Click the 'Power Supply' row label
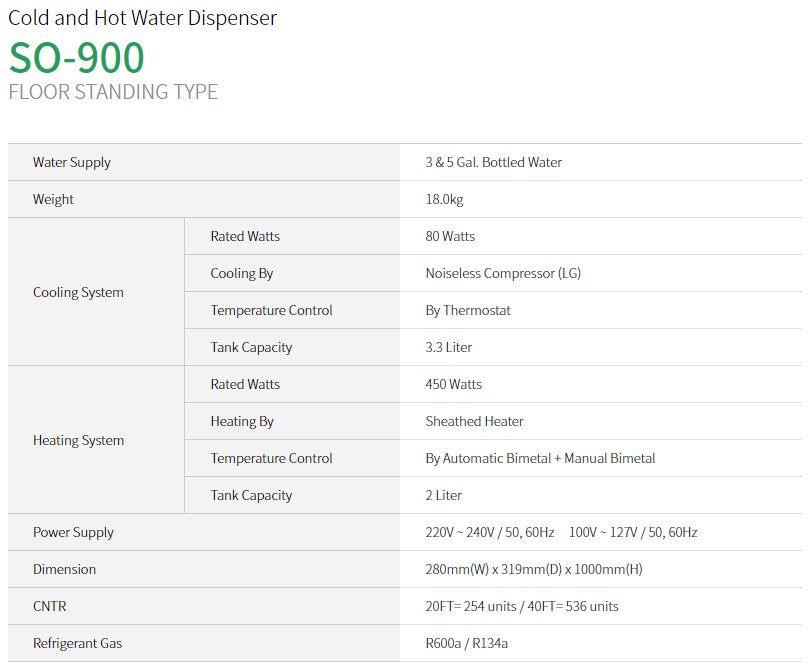Image resolution: width=808 pixels, height=672 pixels. coord(73,532)
